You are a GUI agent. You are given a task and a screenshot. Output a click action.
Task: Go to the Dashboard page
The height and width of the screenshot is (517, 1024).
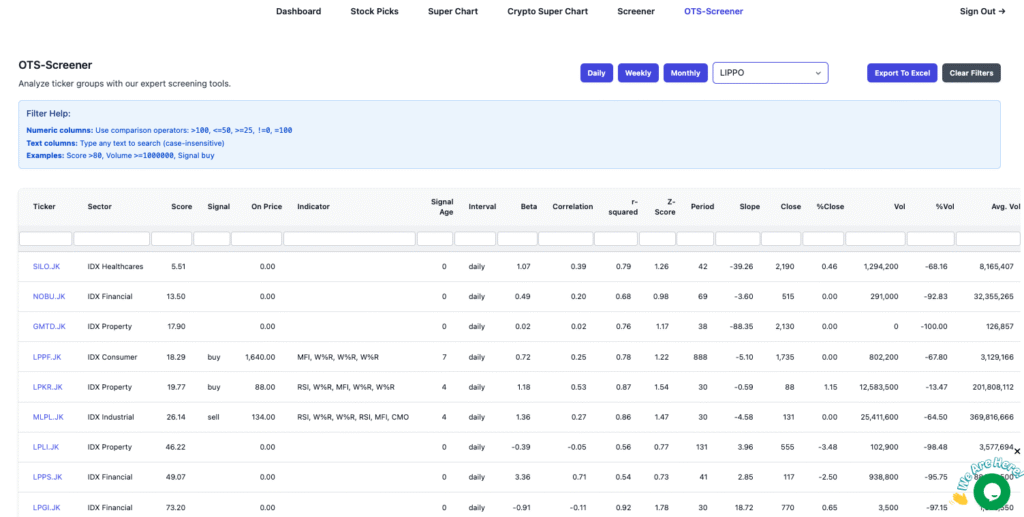coord(298,12)
